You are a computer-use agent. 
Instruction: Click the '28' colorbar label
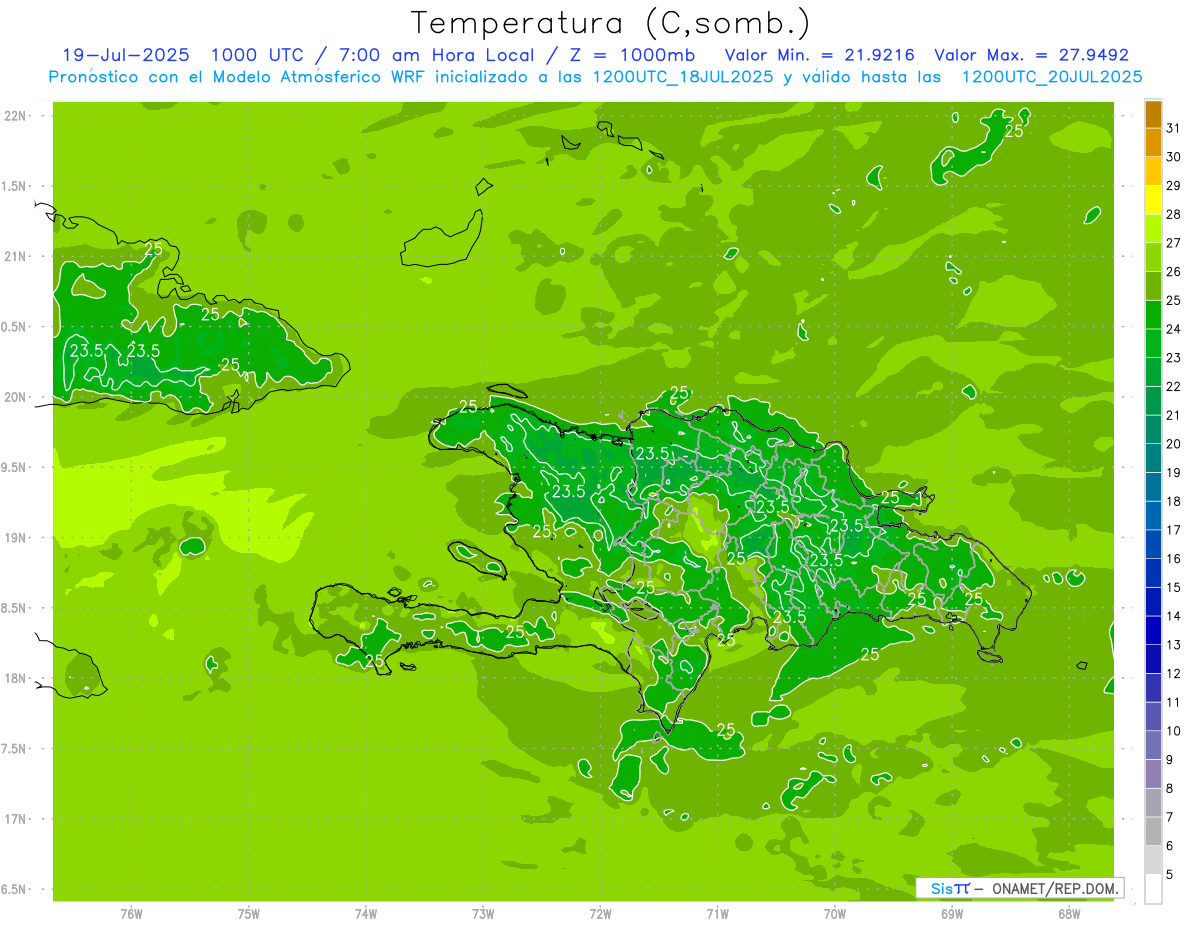click(x=1174, y=214)
